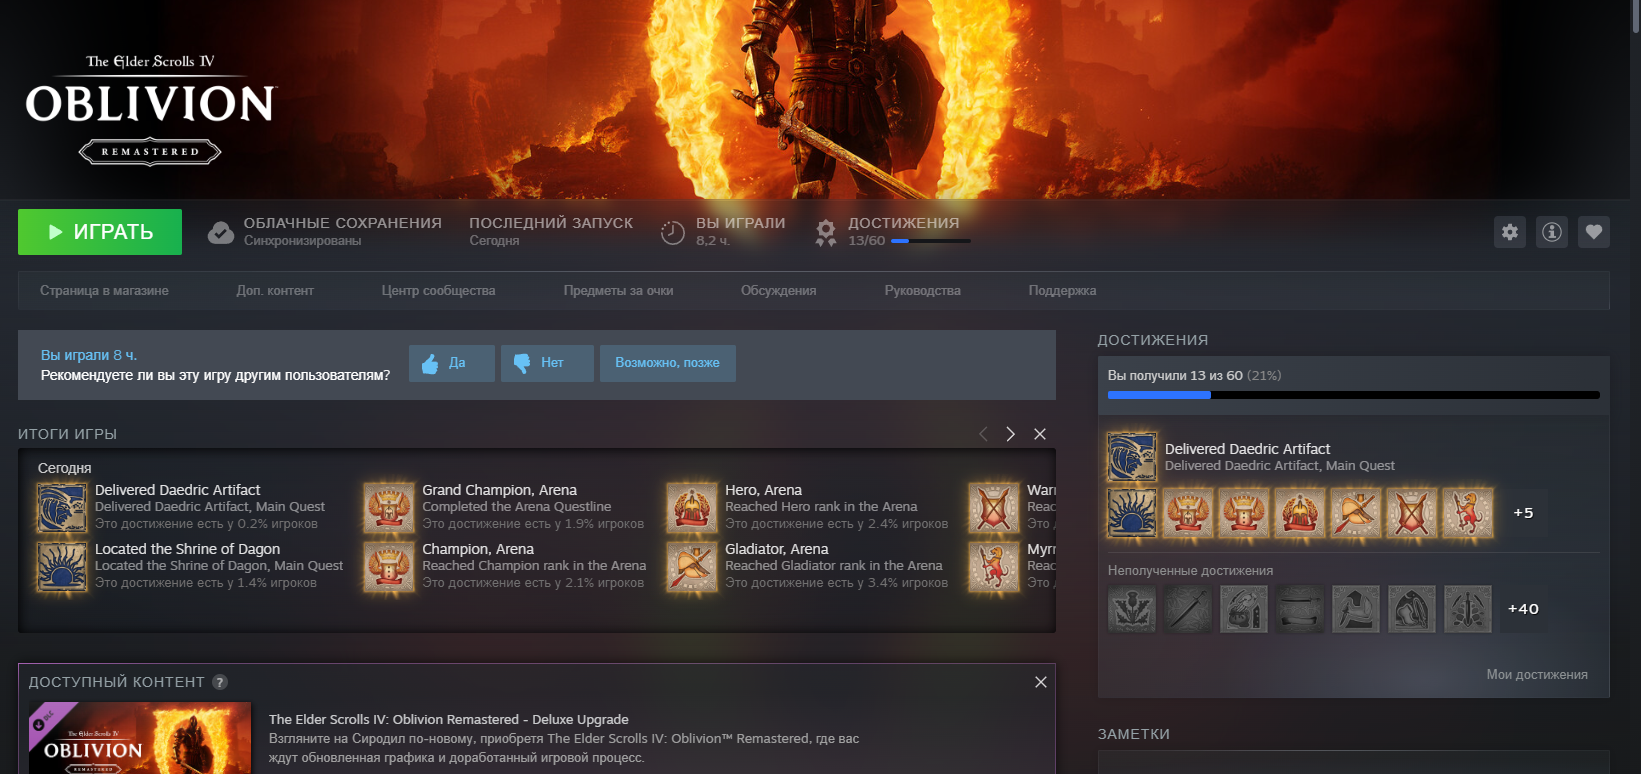Click ВЫ ИГРАЛИ 8,2 ч. text

741,231
